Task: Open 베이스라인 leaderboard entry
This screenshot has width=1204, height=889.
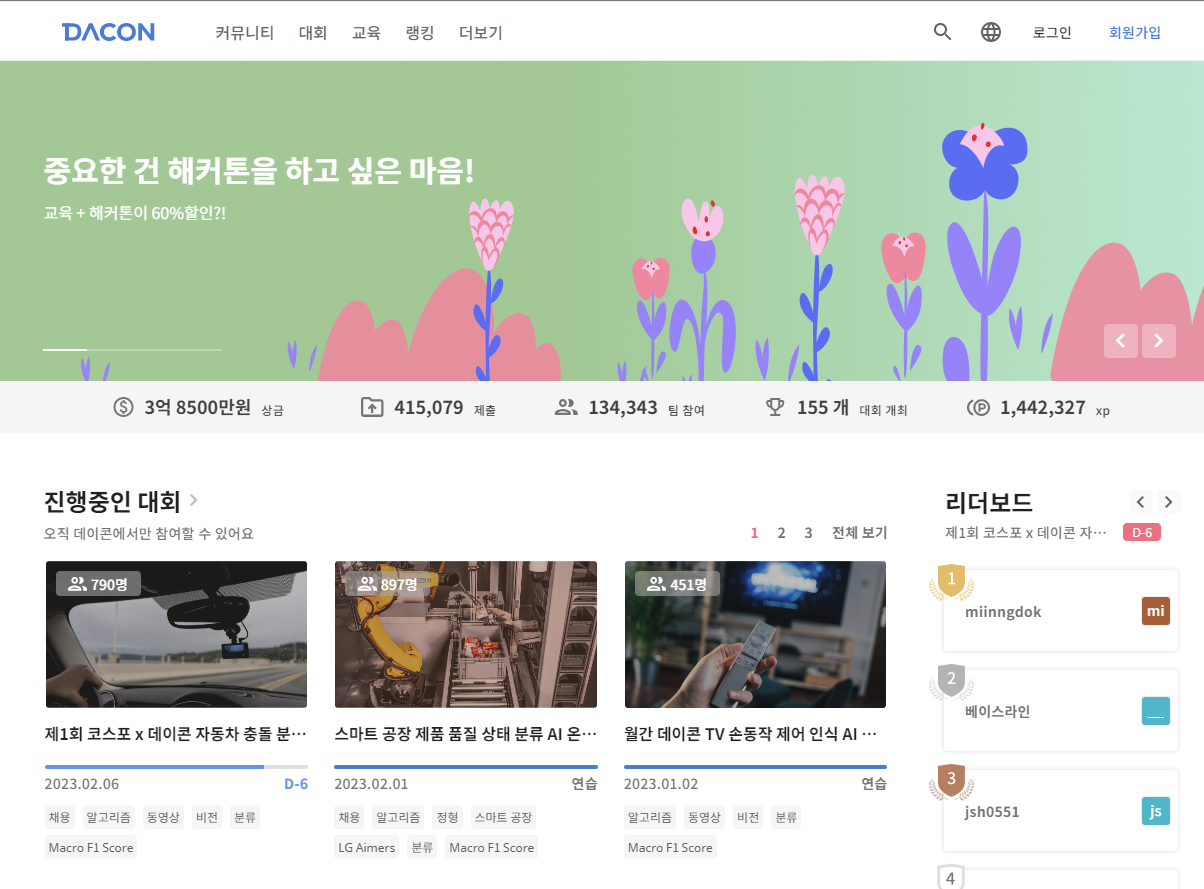Action: [x=1061, y=711]
